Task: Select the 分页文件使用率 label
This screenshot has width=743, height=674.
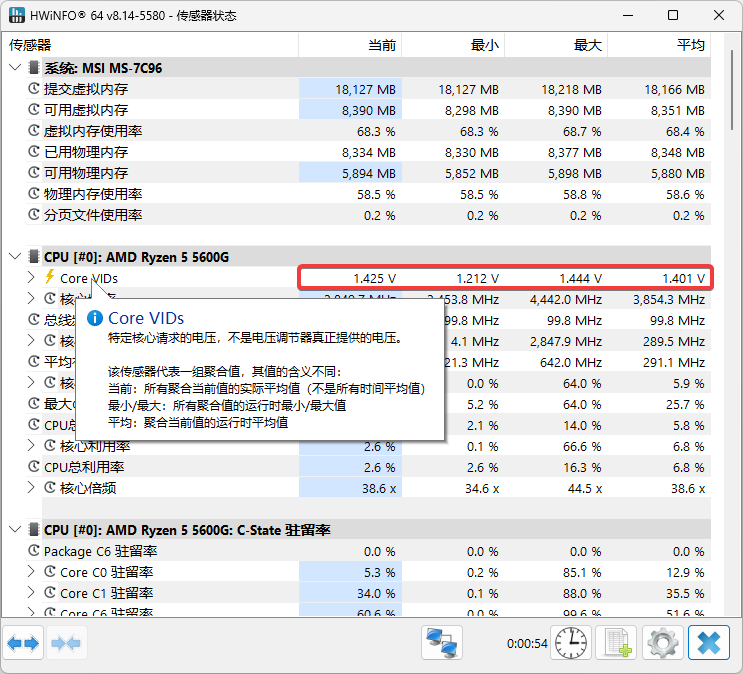Action: (x=93, y=215)
